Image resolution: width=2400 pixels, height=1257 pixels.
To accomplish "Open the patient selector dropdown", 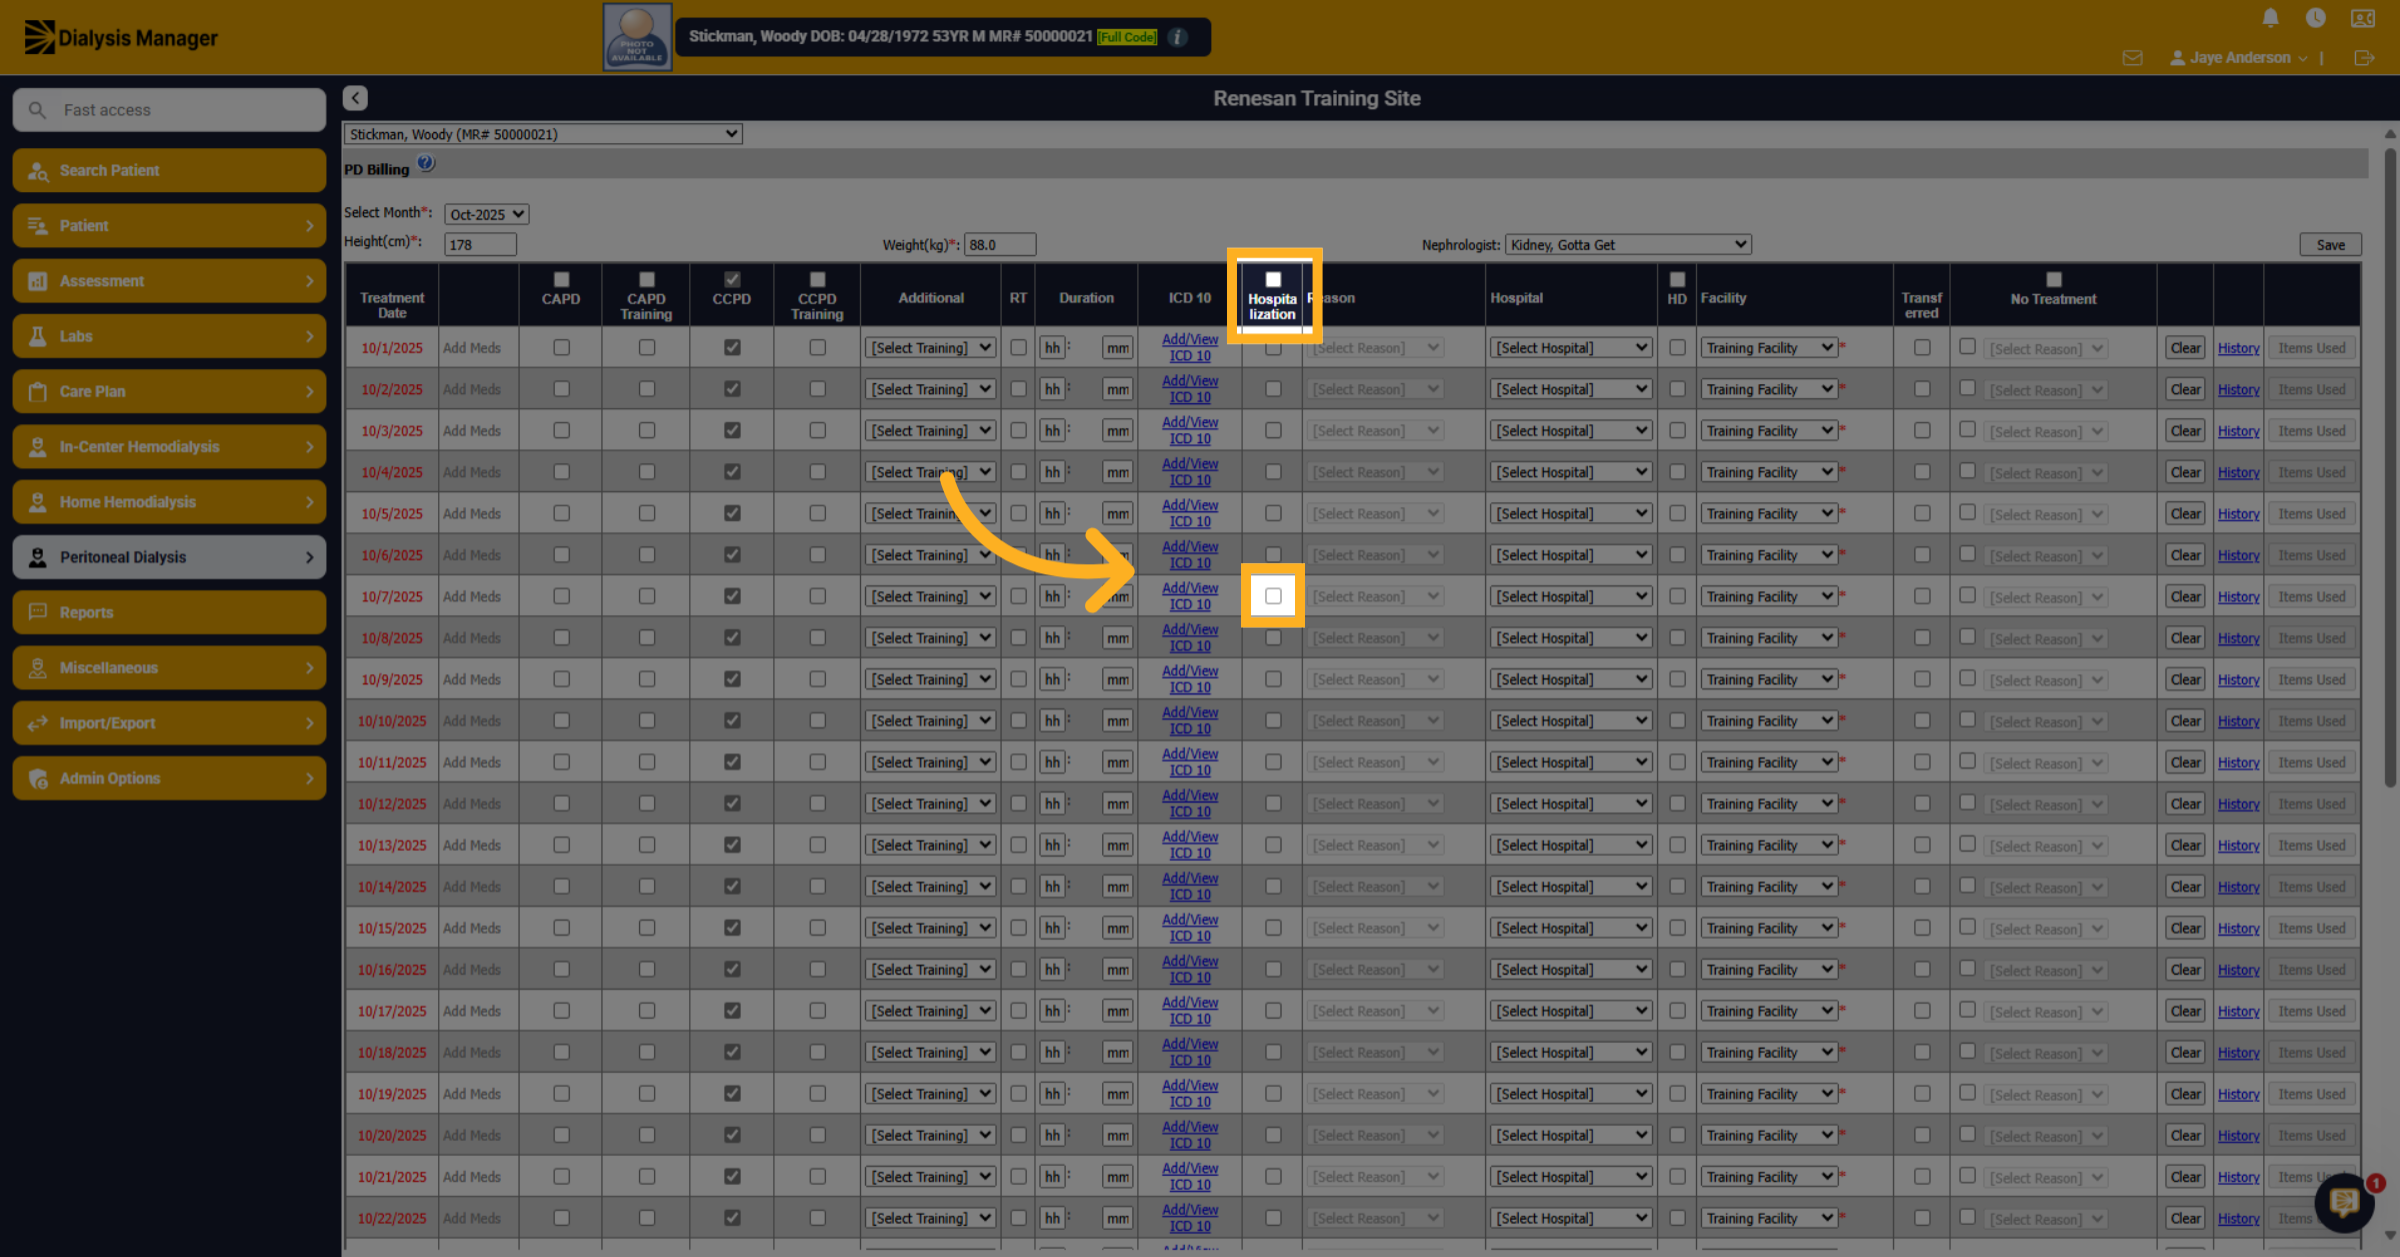I will [543, 134].
